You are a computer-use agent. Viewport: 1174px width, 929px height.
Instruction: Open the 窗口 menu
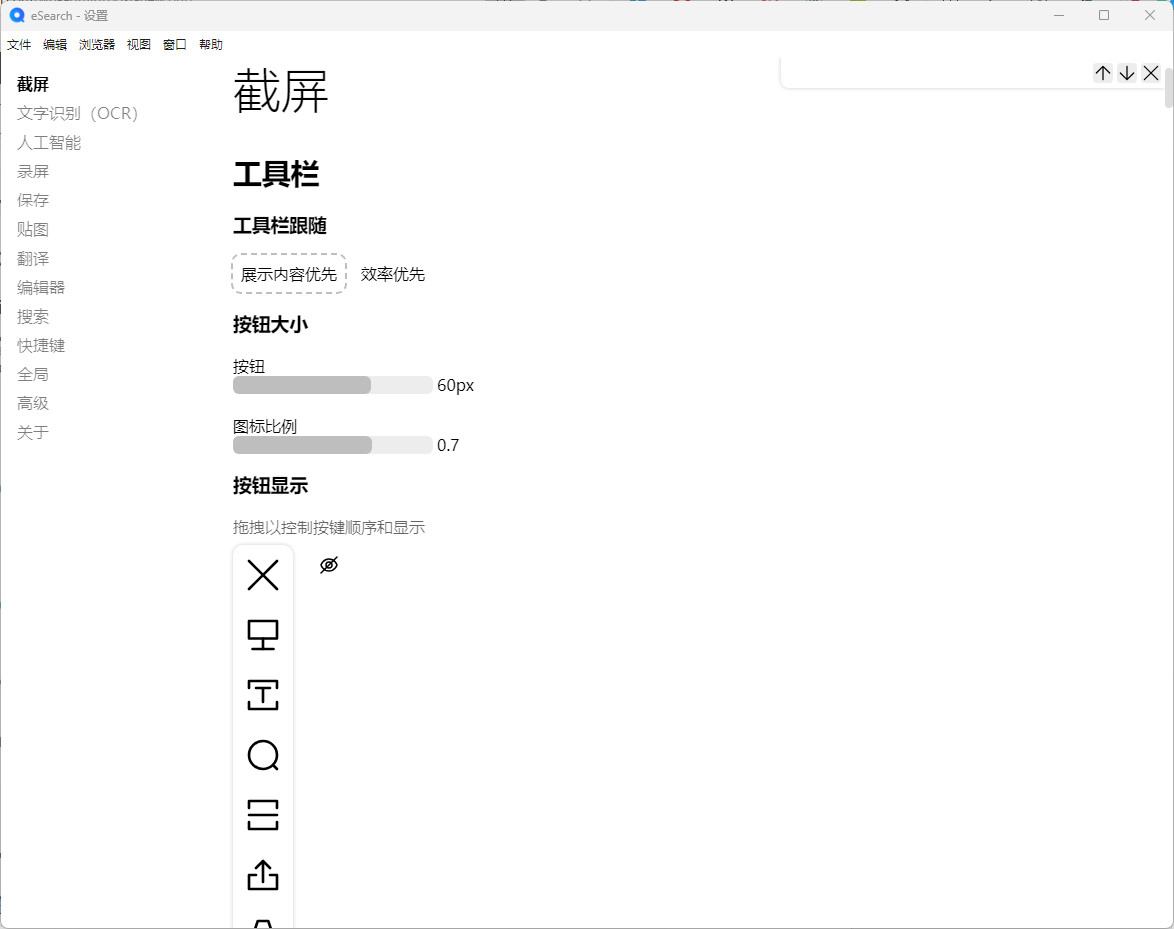coord(174,45)
